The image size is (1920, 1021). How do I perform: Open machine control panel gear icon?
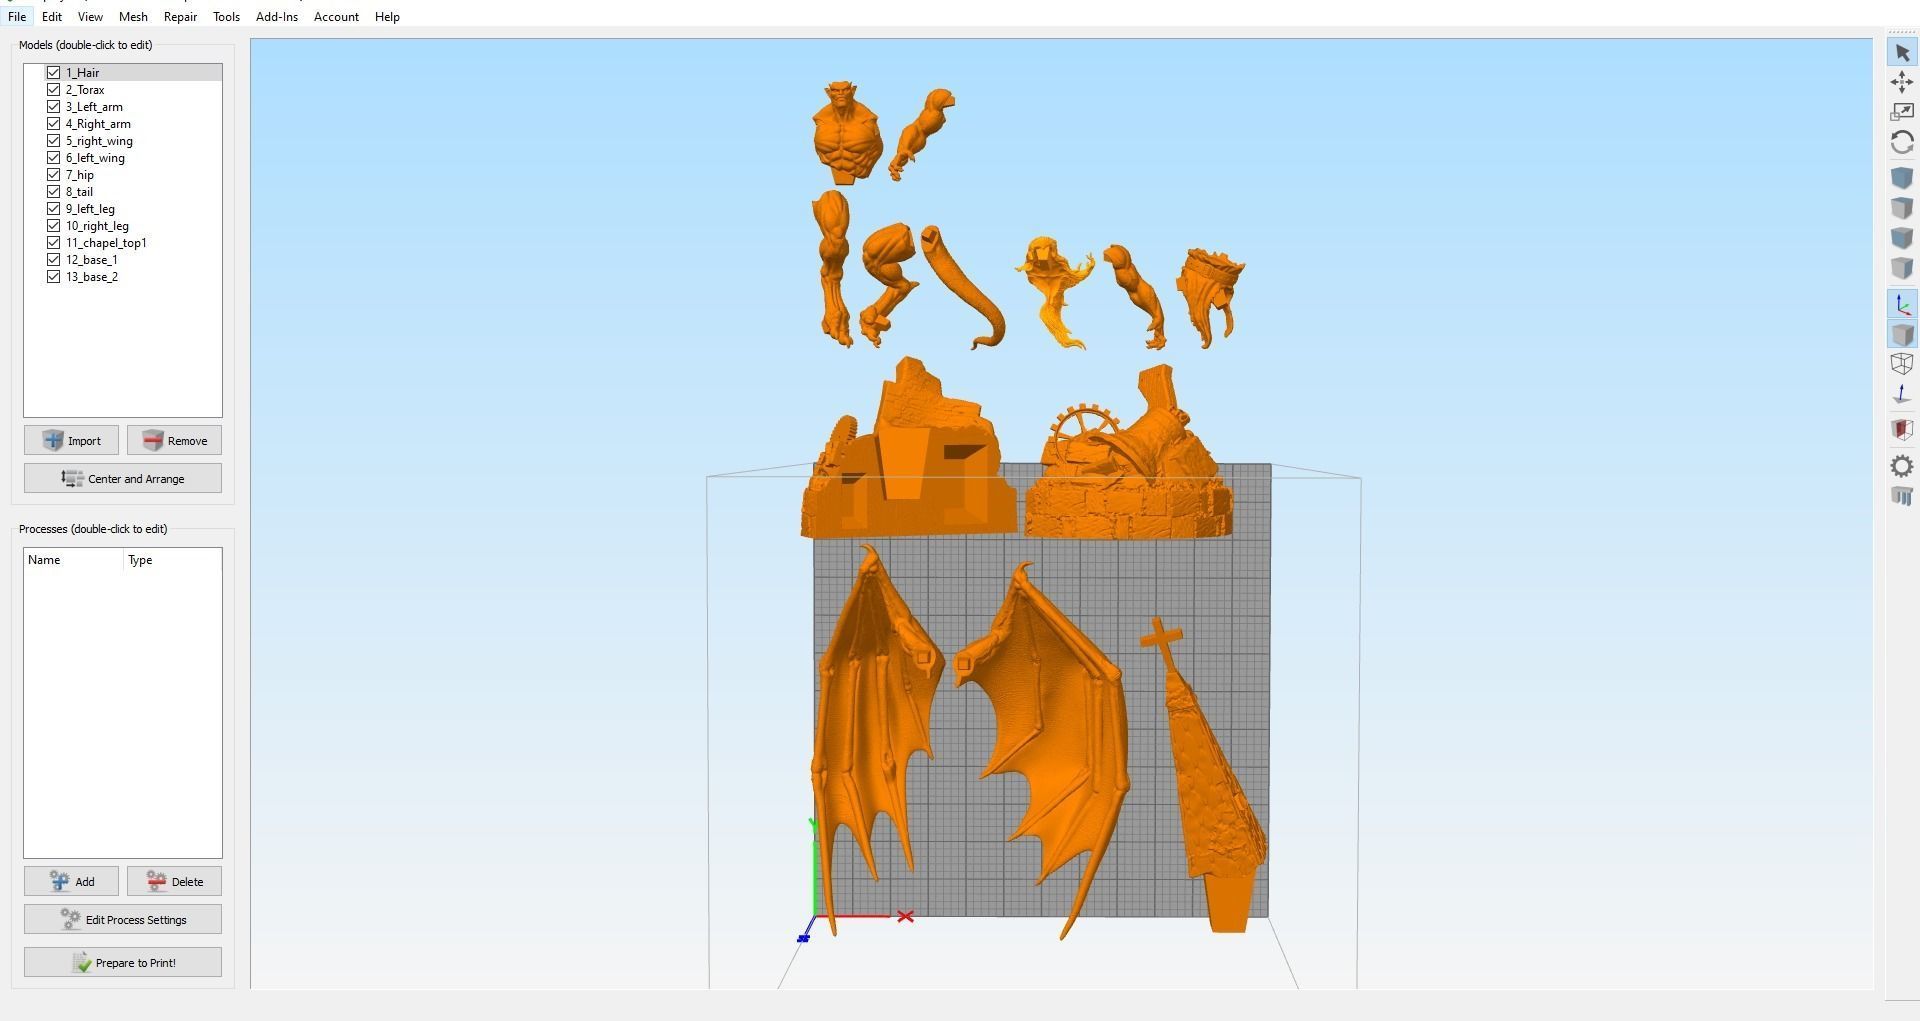1902,466
